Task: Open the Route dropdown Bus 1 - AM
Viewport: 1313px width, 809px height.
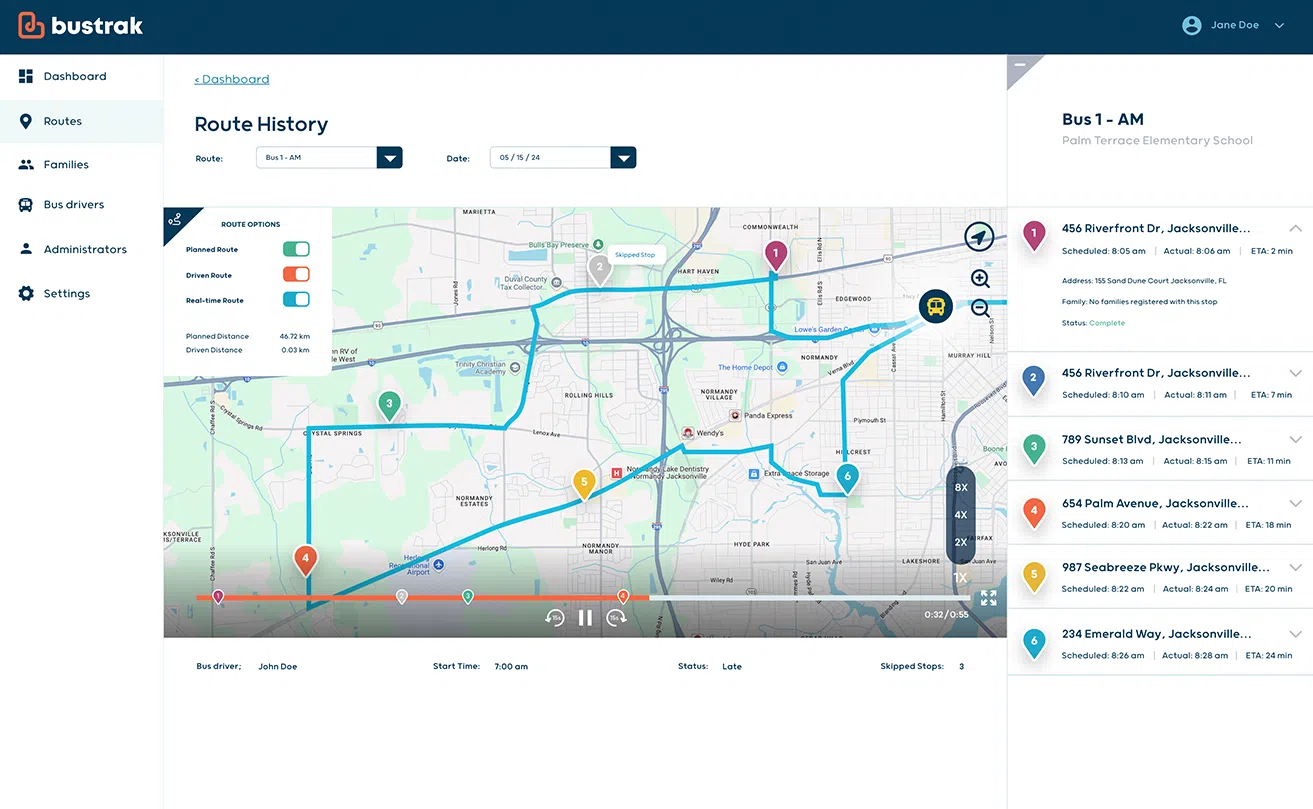Action: coord(329,158)
